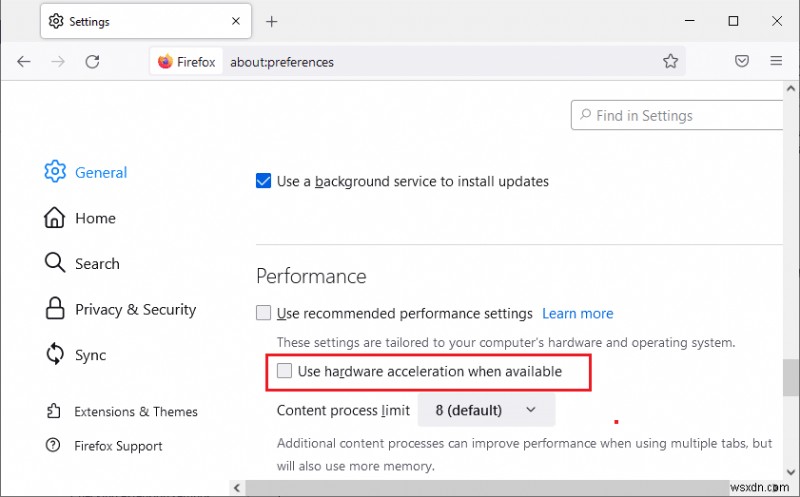Open the Pocket save icon

pos(742,61)
